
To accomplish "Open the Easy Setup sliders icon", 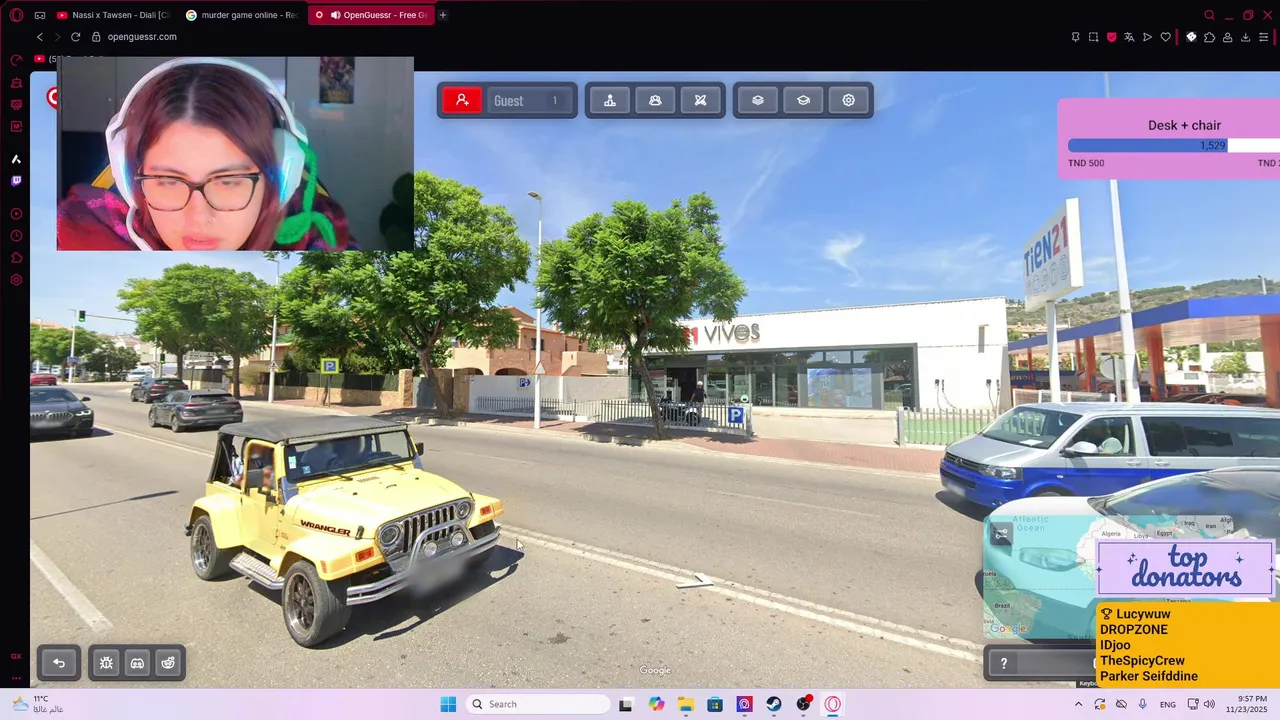I will click(x=1264, y=37).
